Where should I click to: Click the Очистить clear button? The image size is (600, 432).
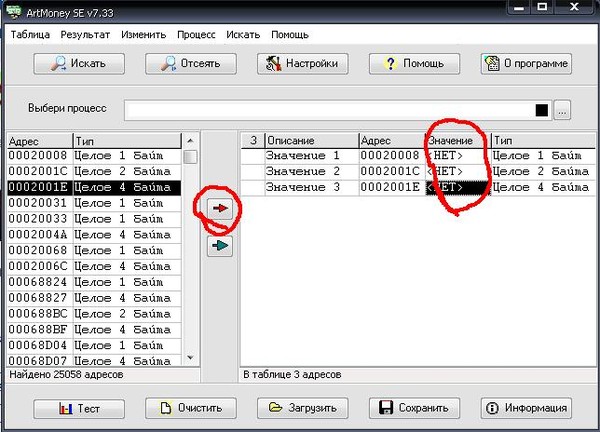[x=191, y=408]
